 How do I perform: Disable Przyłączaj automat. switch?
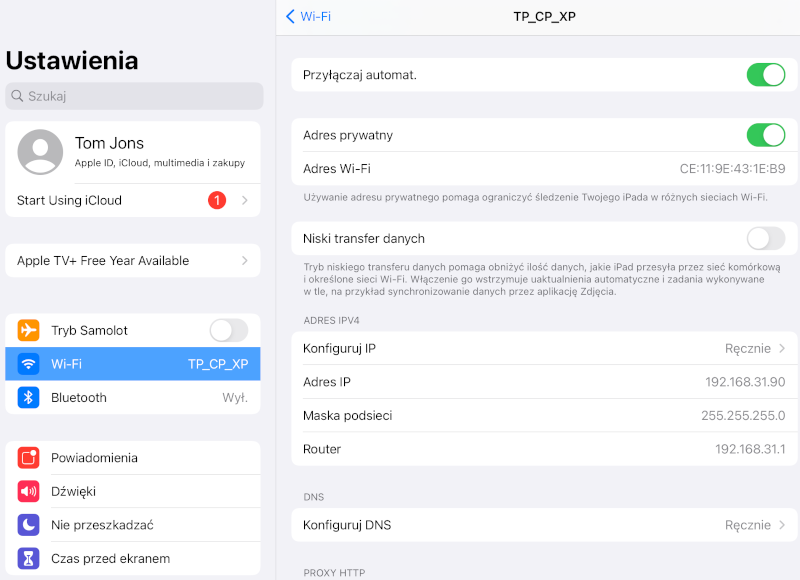[x=766, y=74]
